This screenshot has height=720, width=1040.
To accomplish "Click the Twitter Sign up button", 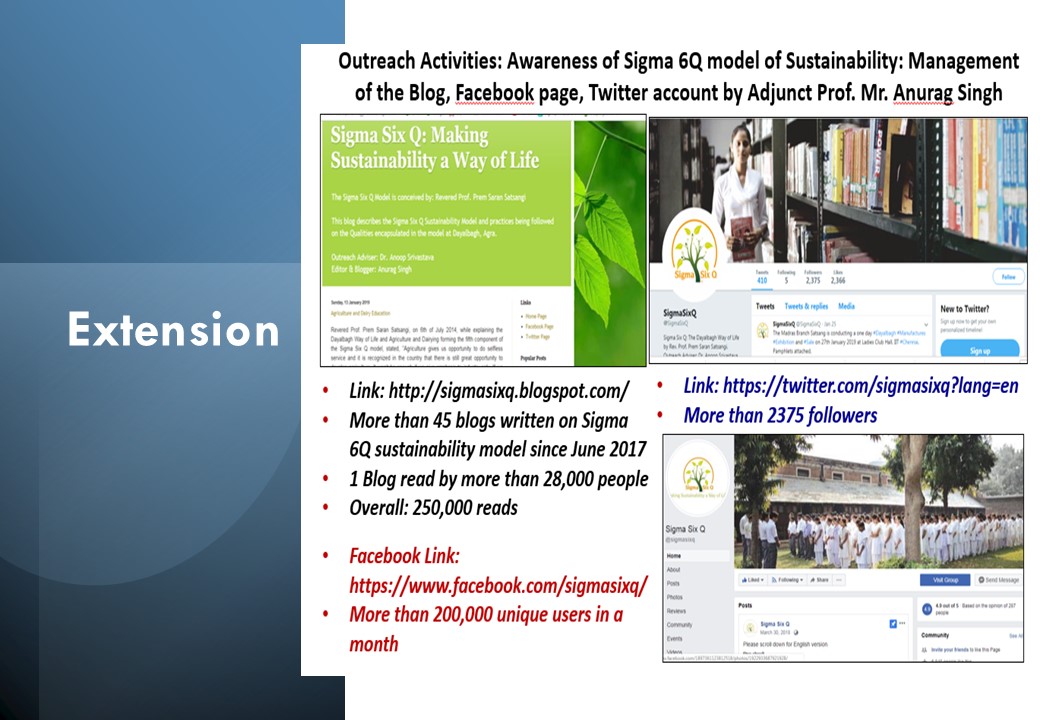I will pyautogui.click(x=980, y=349).
